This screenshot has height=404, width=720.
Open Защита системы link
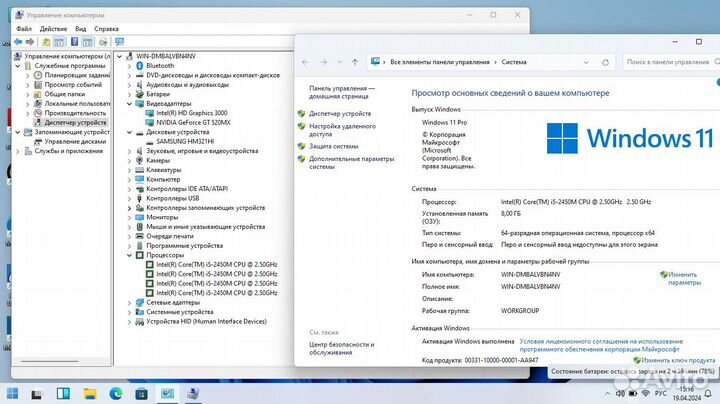coord(333,146)
